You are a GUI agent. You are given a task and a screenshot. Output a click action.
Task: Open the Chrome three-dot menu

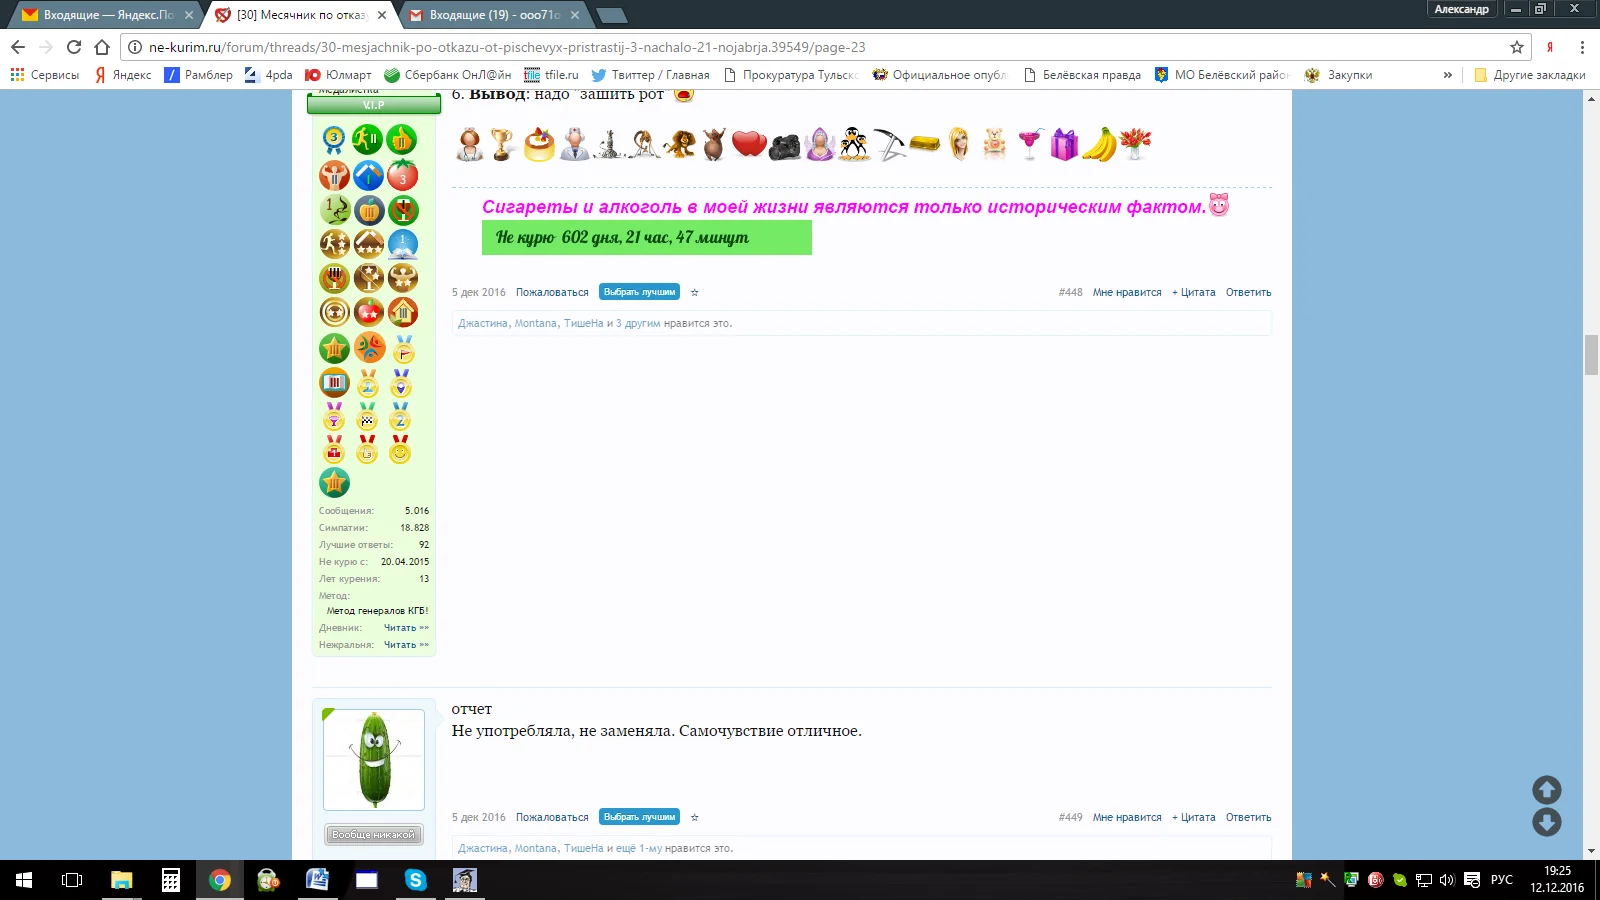pos(1582,47)
